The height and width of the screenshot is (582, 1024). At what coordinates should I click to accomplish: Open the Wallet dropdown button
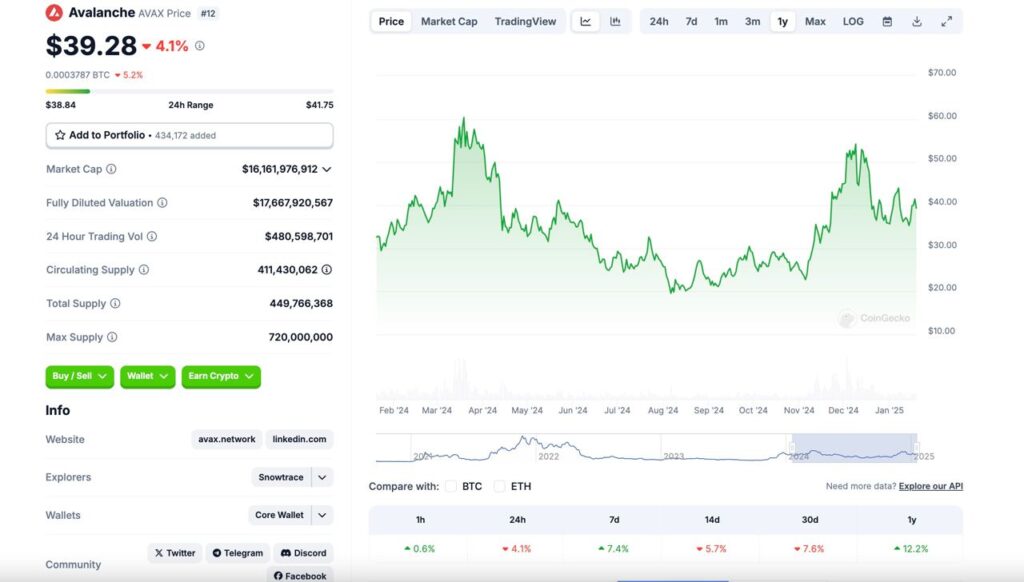(x=148, y=376)
